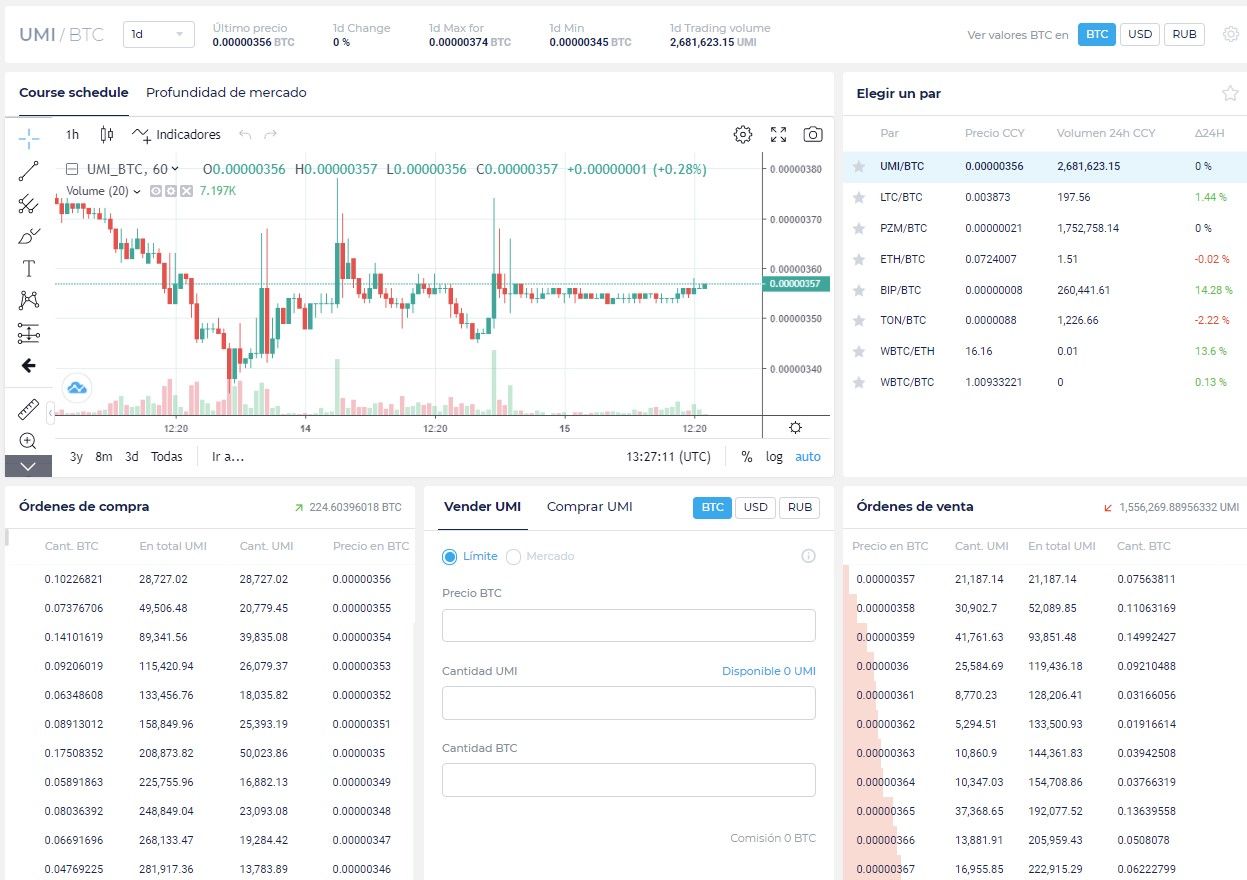Image resolution: width=1247 pixels, height=880 pixels.
Task: Enter fullscreen mode on the chart
Action: click(777, 134)
